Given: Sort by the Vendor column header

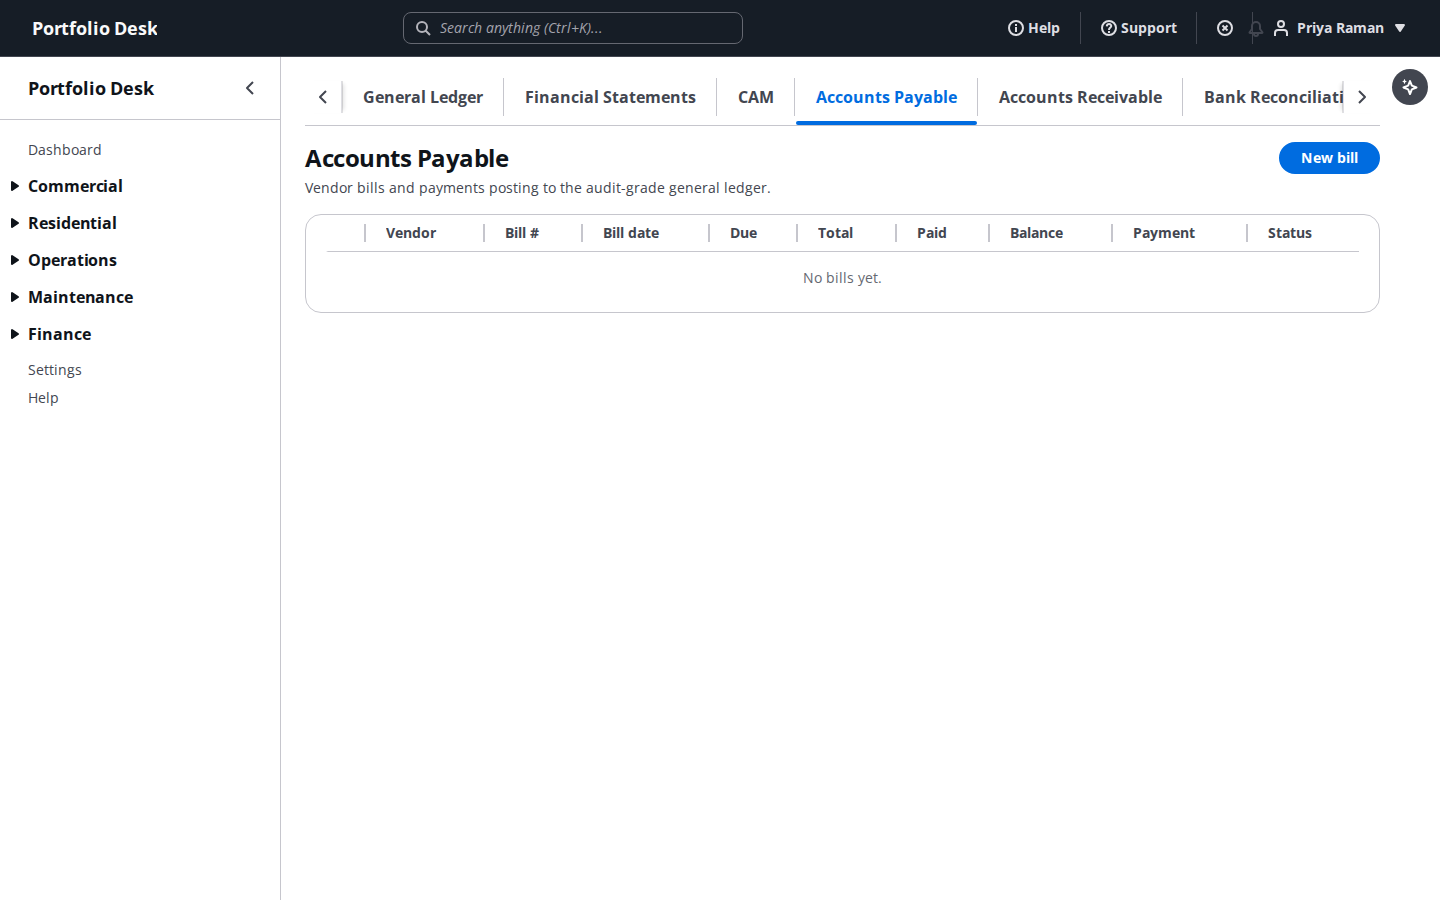Looking at the screenshot, I should pyautogui.click(x=411, y=233).
